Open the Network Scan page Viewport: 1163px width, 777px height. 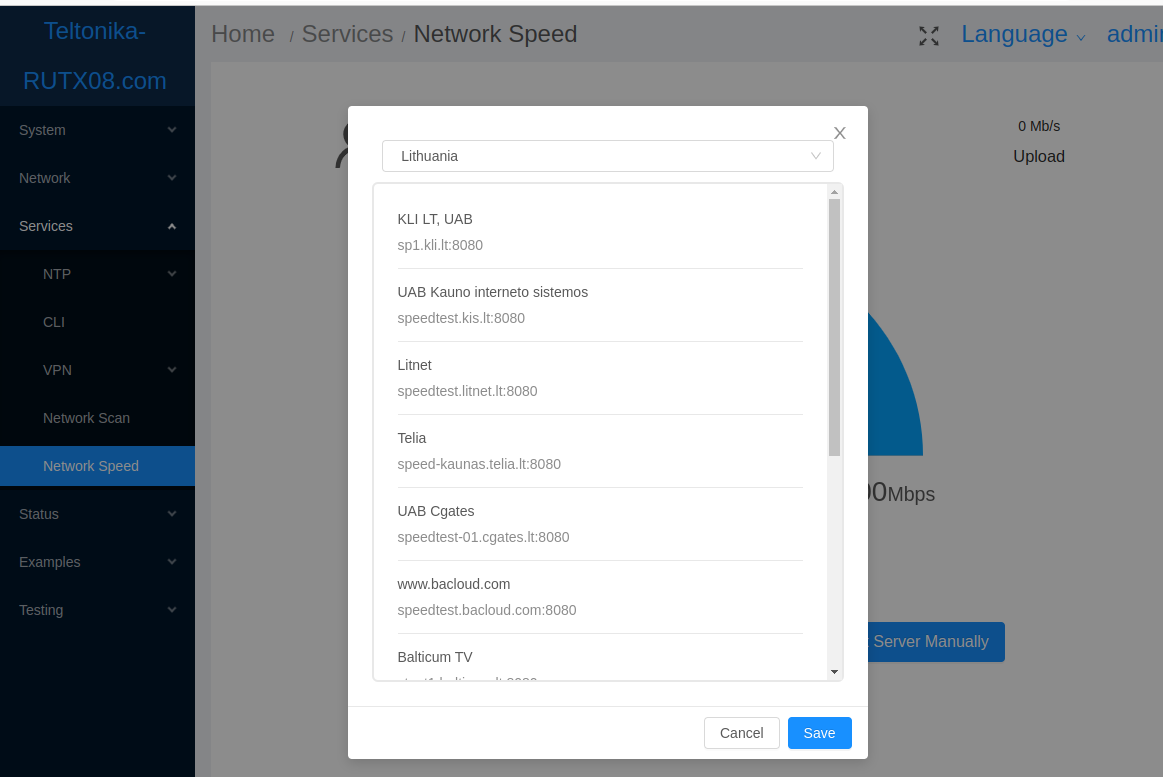(x=107, y=417)
